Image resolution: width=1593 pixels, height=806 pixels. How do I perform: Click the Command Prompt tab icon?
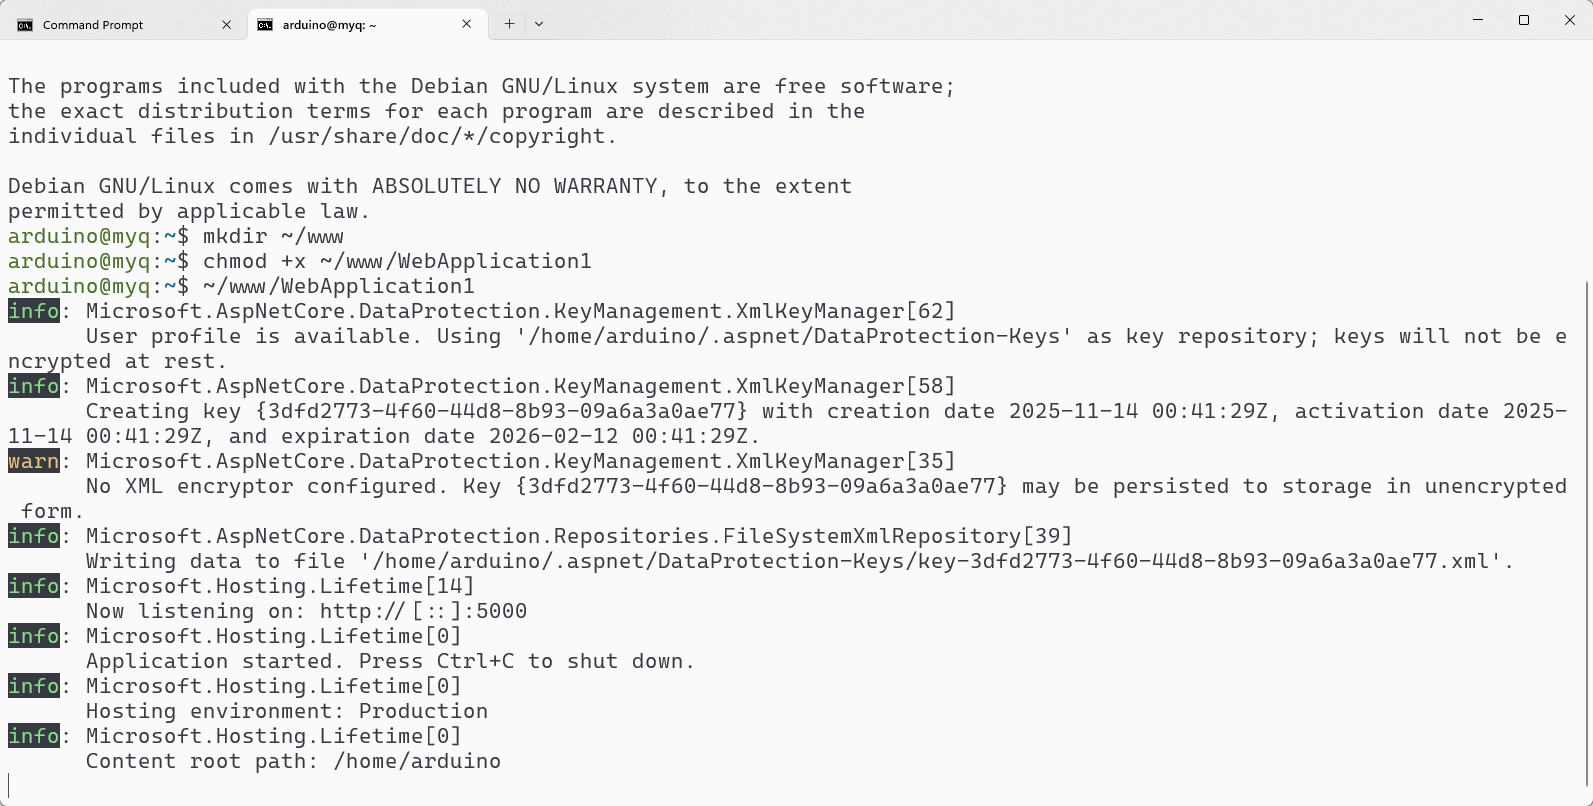24,25
